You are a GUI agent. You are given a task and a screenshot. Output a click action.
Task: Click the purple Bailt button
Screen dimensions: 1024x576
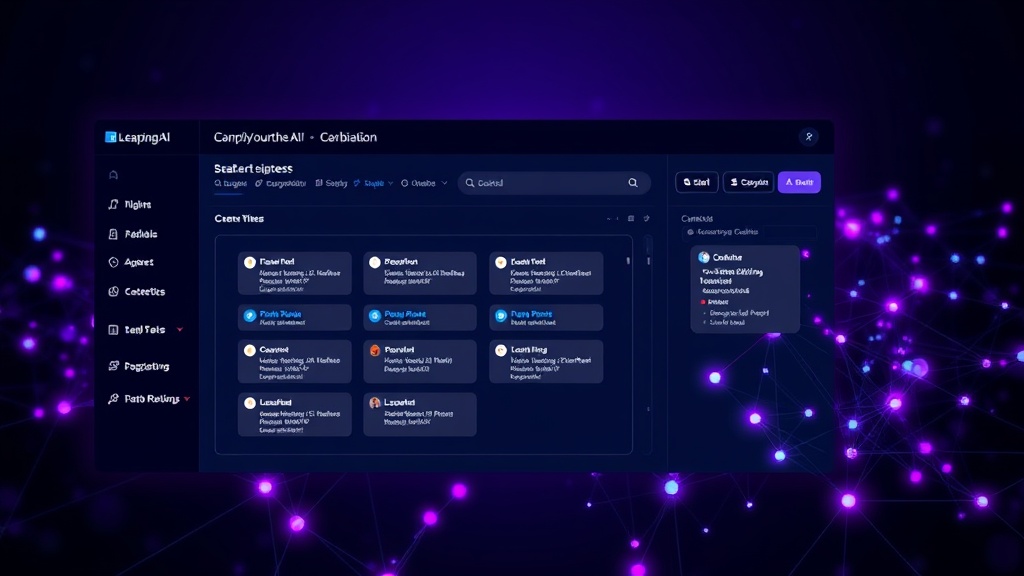(x=799, y=182)
